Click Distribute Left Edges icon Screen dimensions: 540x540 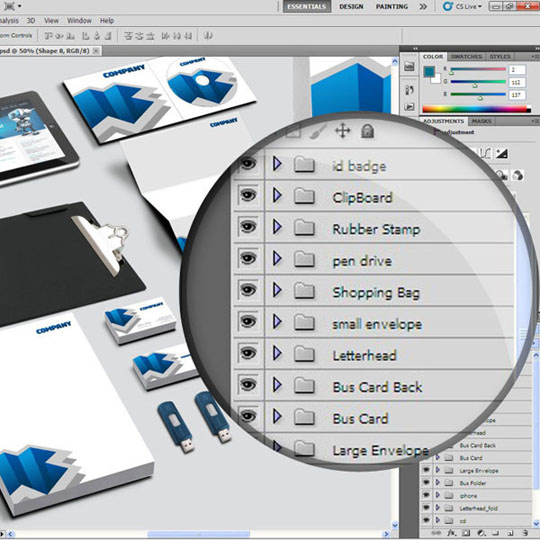pos(165,36)
